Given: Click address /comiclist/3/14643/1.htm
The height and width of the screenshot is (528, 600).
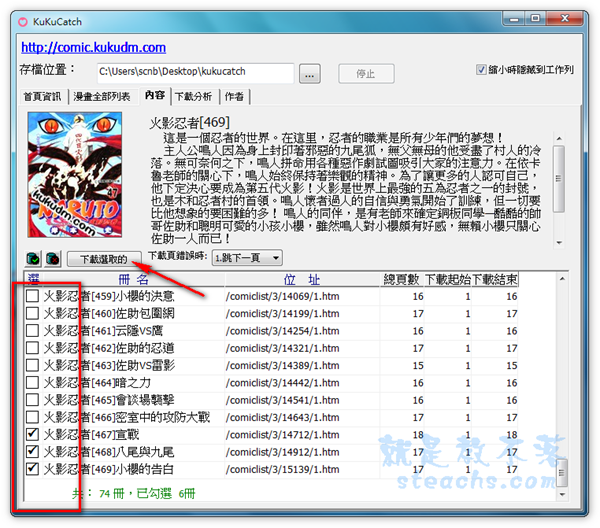Looking at the screenshot, I should click(x=282, y=417).
